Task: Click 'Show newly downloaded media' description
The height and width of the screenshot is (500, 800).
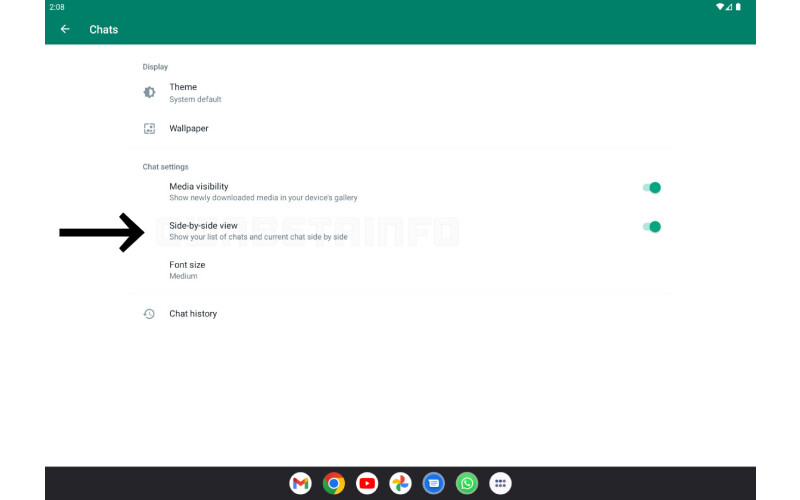Action: 263,198
